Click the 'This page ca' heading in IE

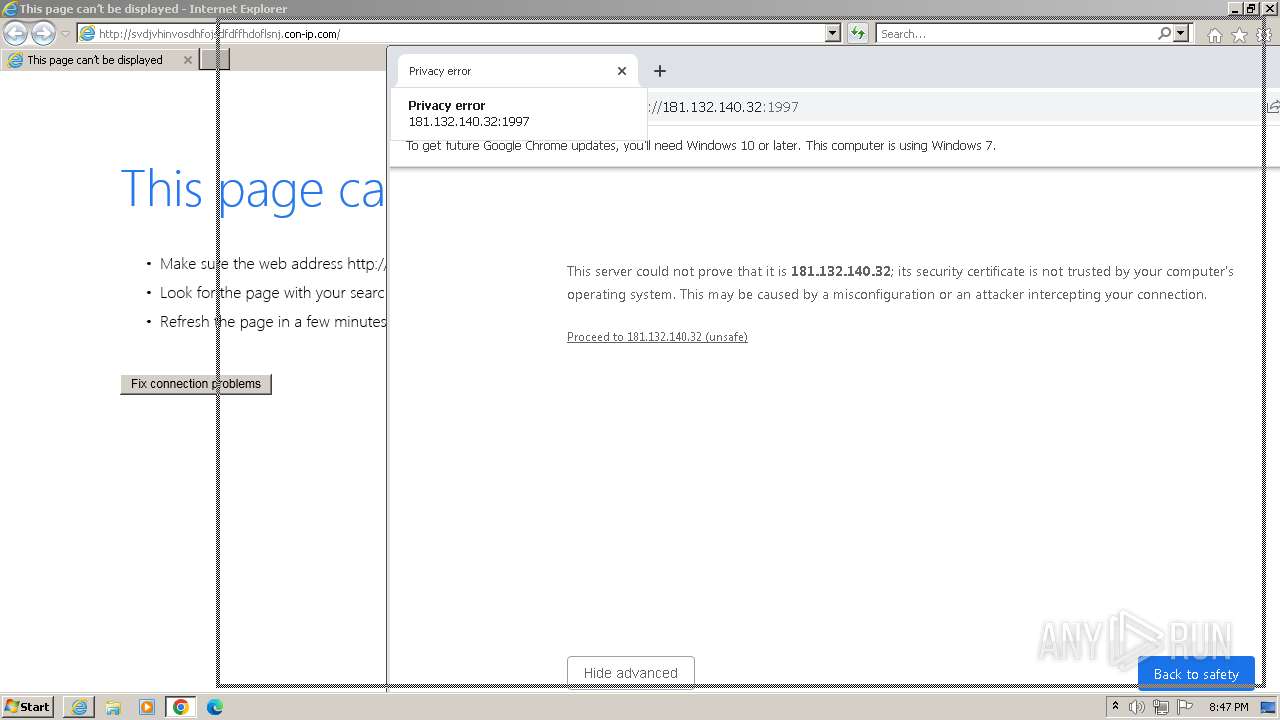(x=252, y=189)
